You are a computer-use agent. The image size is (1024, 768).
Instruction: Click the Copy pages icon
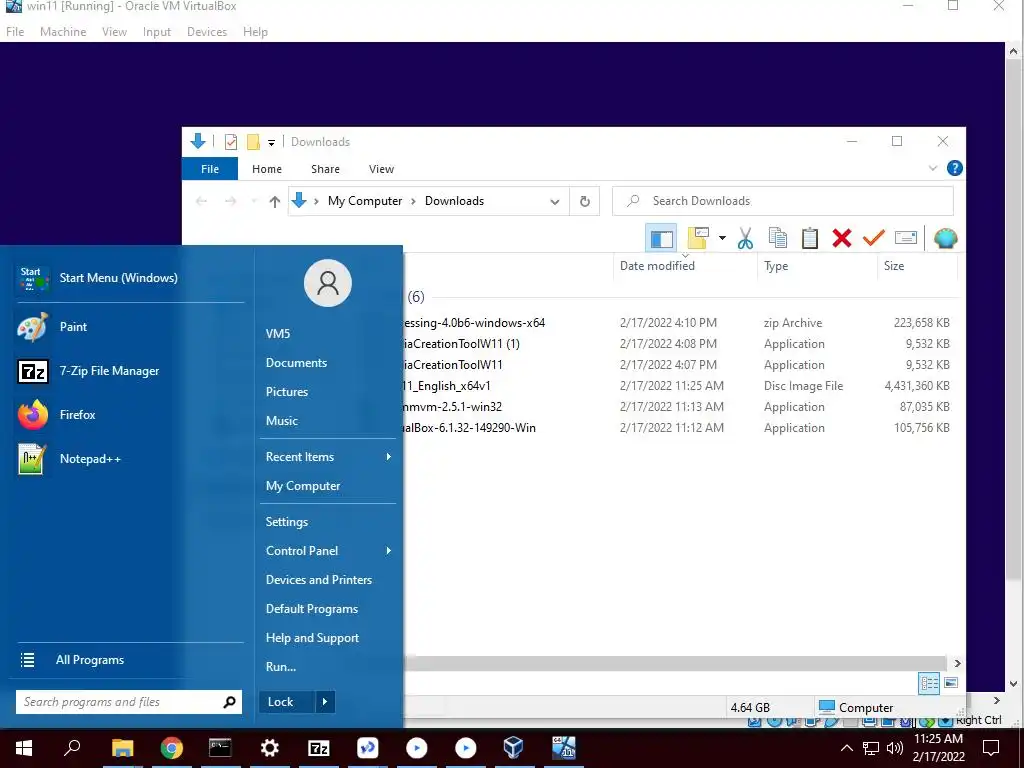point(778,238)
